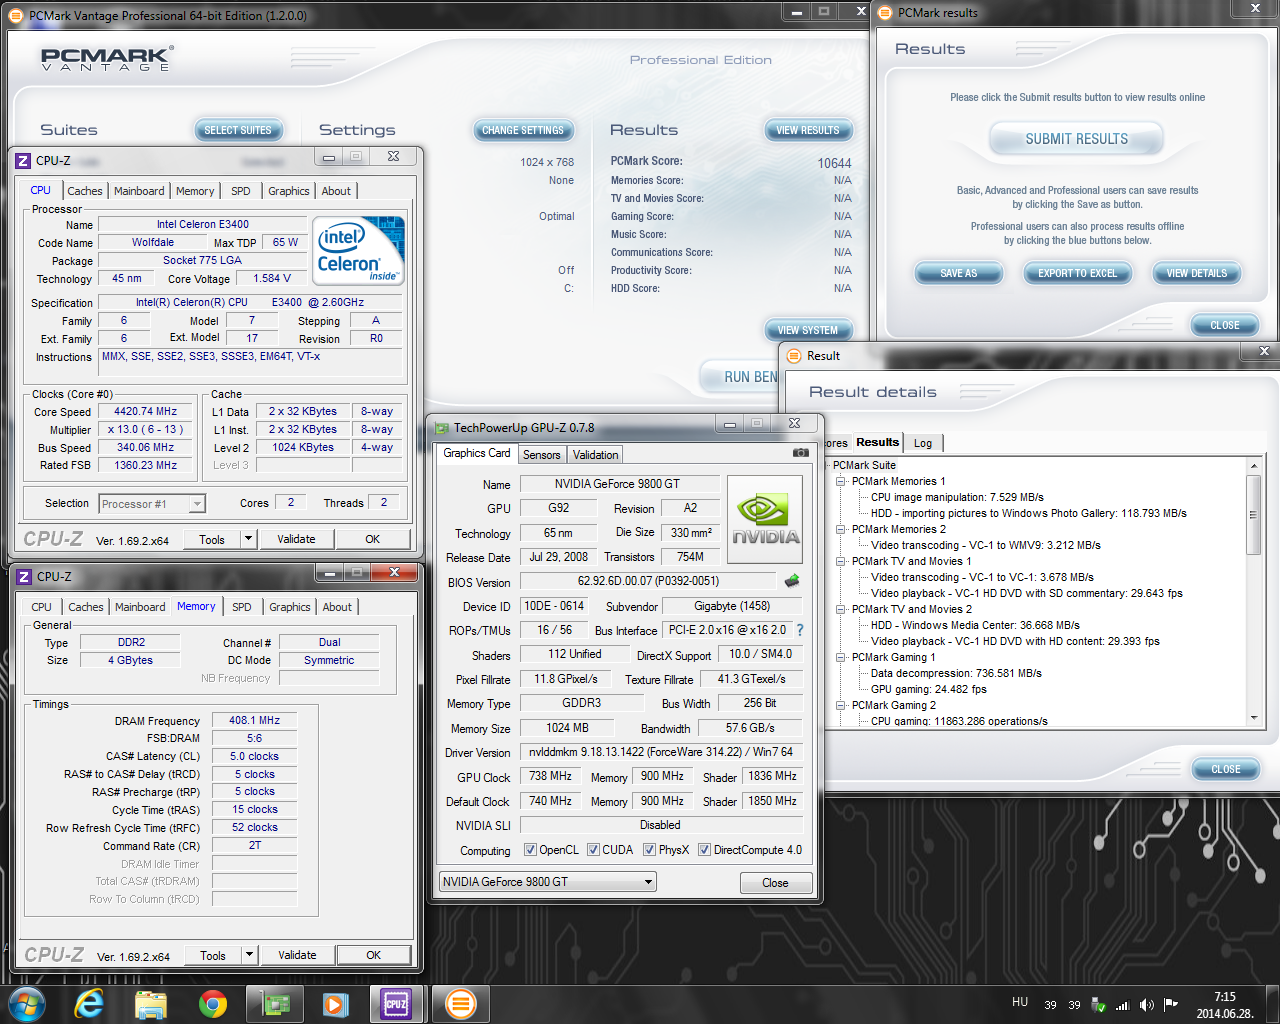Open the Processor #1 selection dropdown
Image resolution: width=1280 pixels, height=1024 pixels.
tap(152, 504)
